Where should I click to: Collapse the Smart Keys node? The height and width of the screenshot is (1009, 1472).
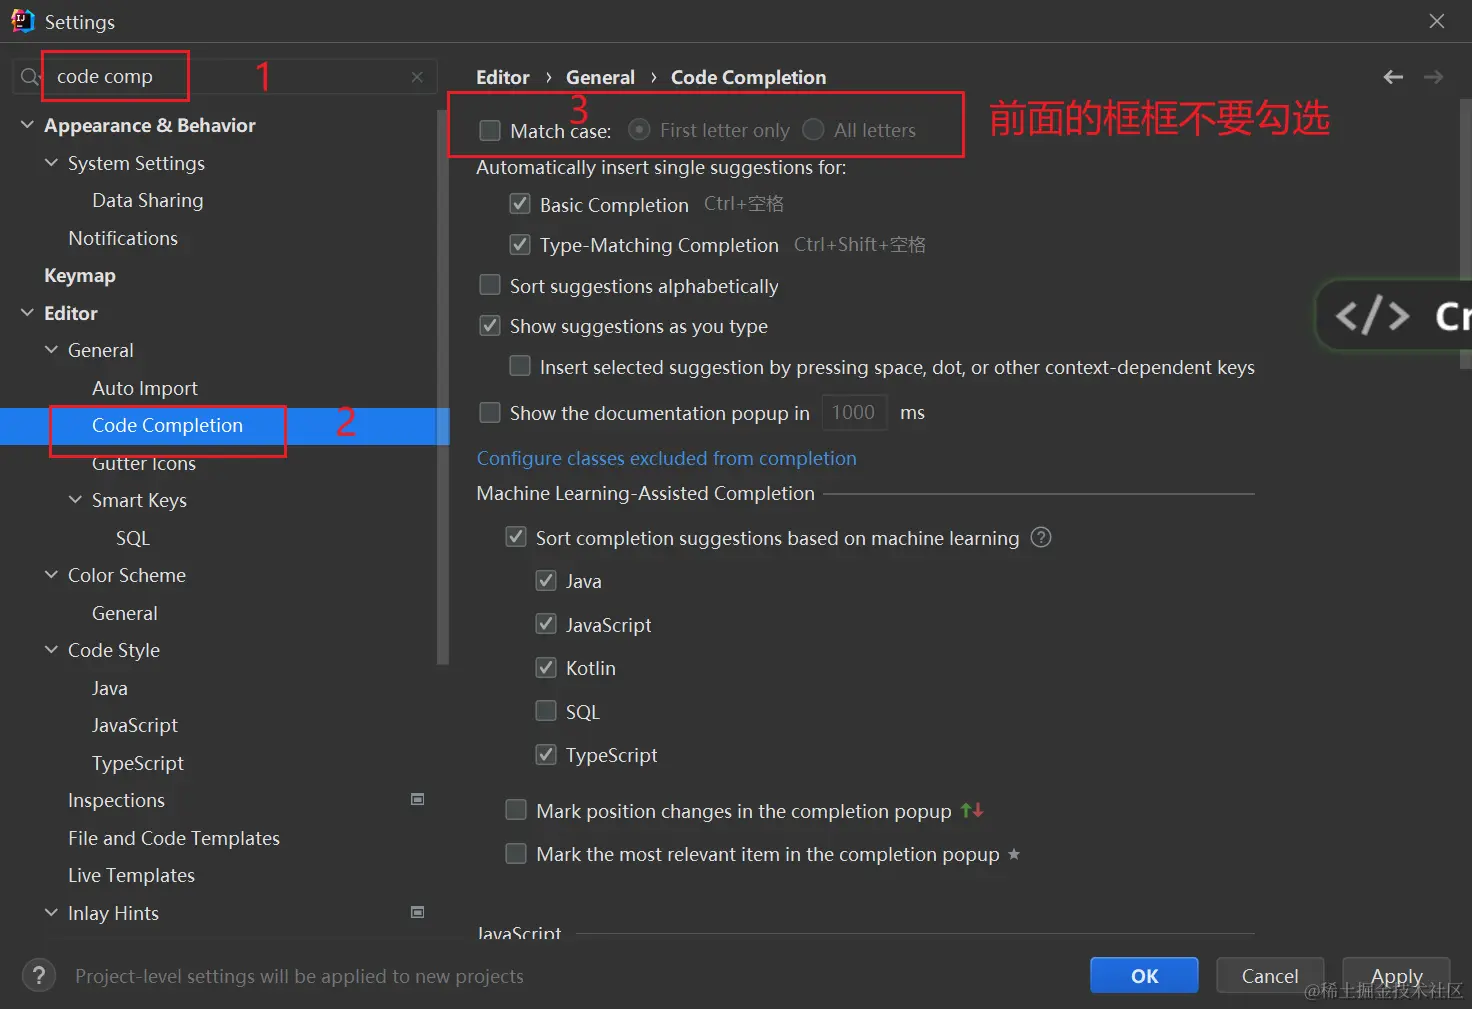(75, 500)
